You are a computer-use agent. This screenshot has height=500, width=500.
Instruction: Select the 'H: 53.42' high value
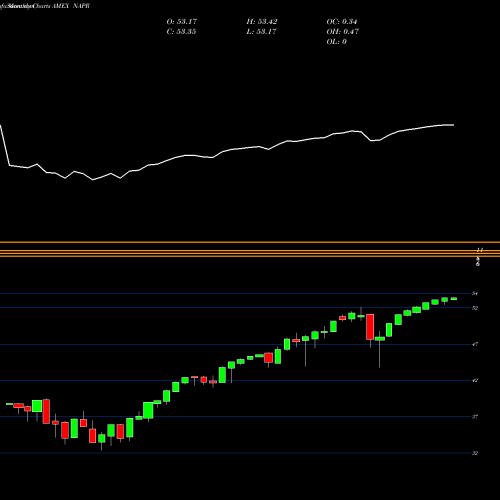point(262,22)
